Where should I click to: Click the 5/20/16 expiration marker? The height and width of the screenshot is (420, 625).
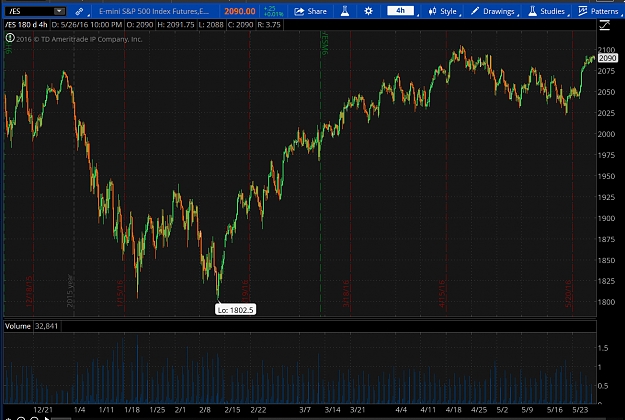568,293
